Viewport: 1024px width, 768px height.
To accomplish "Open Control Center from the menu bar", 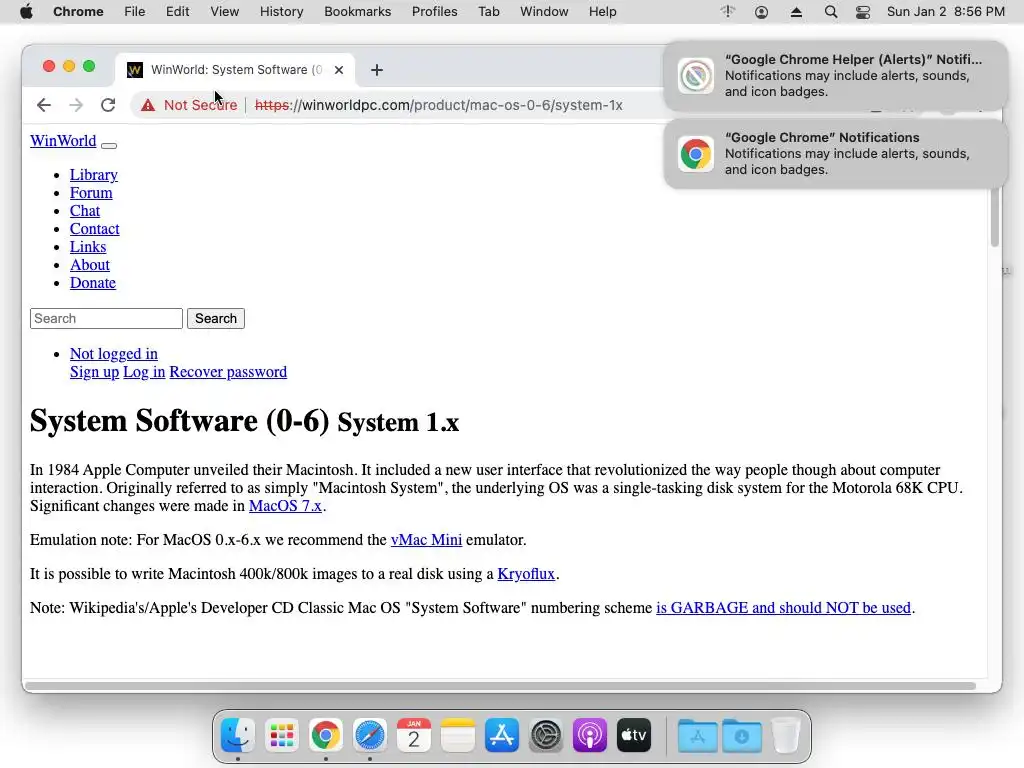I will [x=863, y=12].
